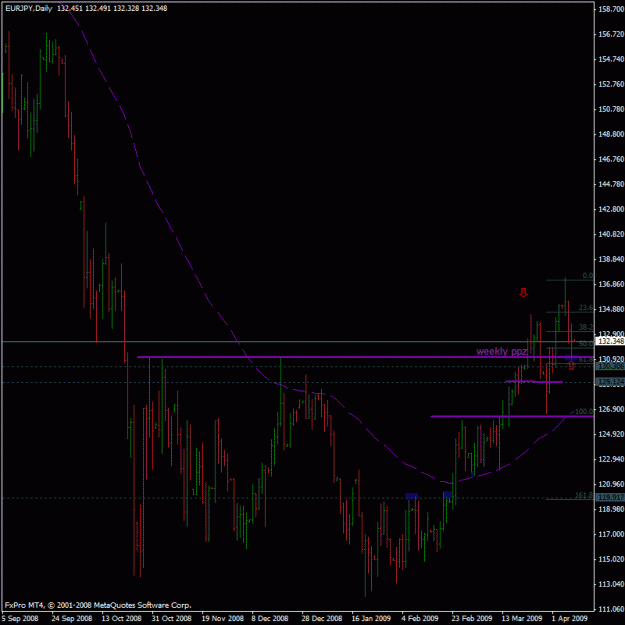The image size is (625, 625).
Task: Select the Fibonacci 38.2 level label
Action: pyautogui.click(x=586, y=327)
